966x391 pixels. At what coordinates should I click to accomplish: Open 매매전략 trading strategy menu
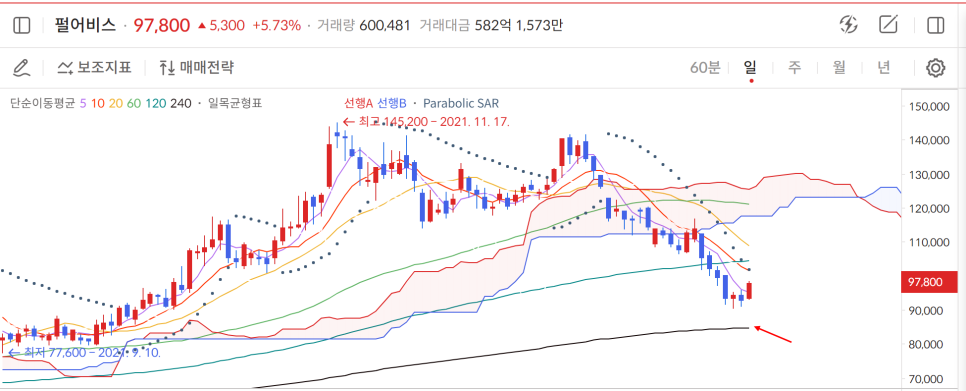click(197, 67)
